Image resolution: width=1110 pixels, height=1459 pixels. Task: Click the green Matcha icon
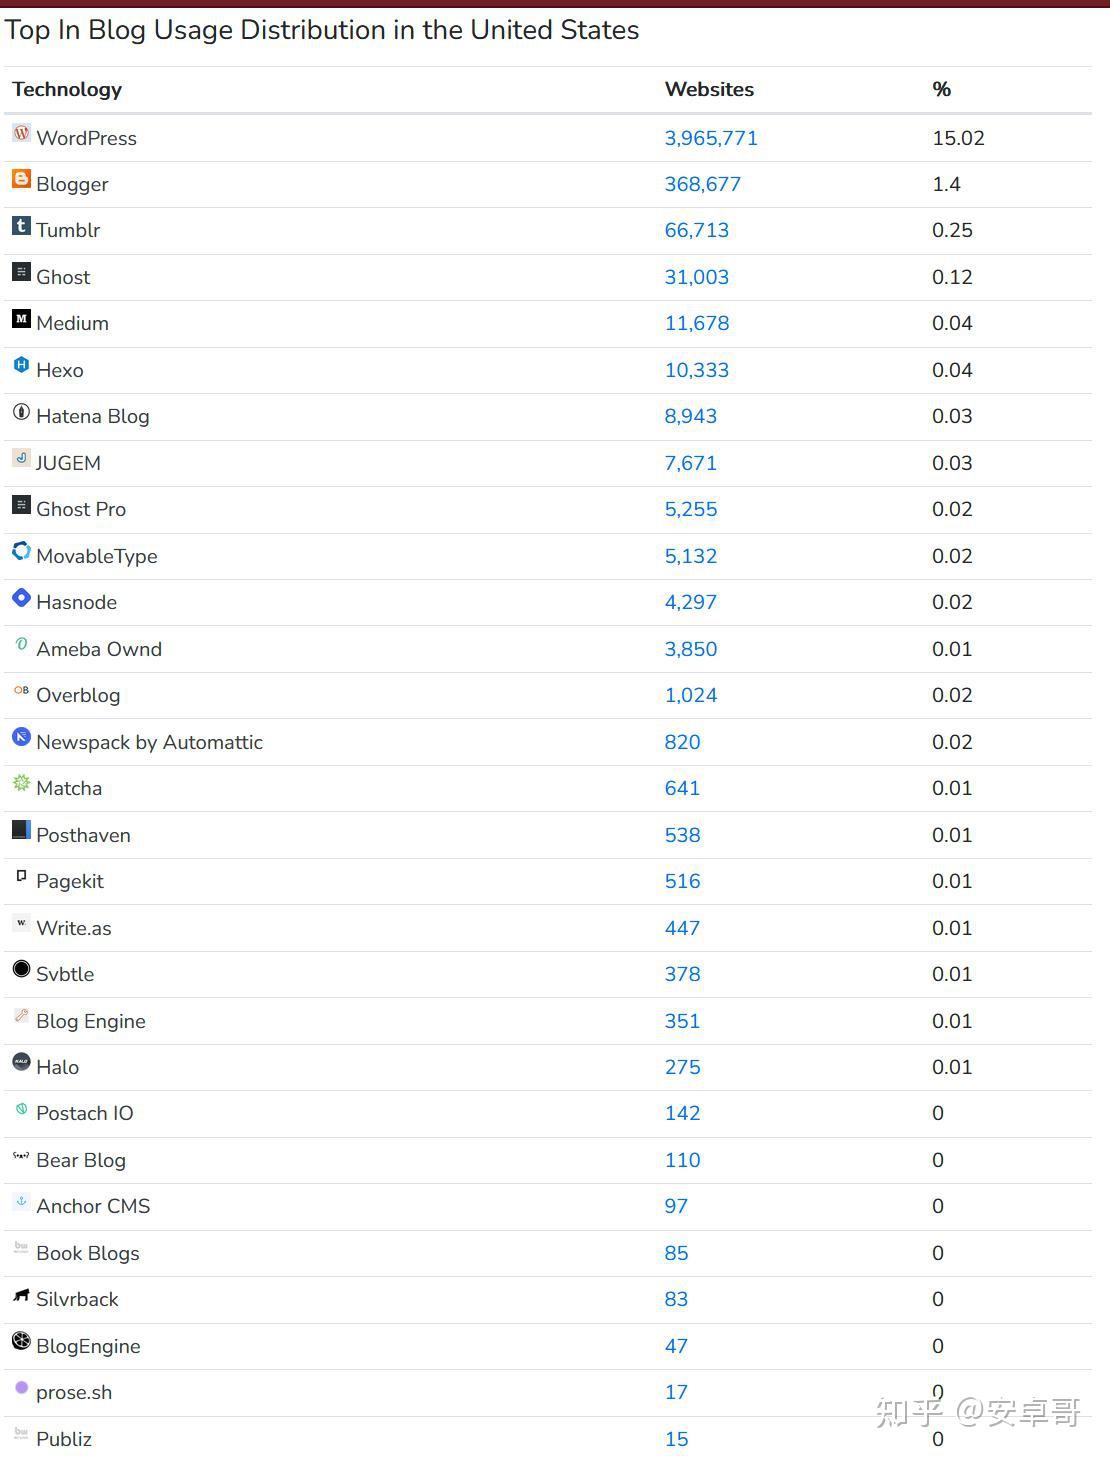click(x=21, y=783)
